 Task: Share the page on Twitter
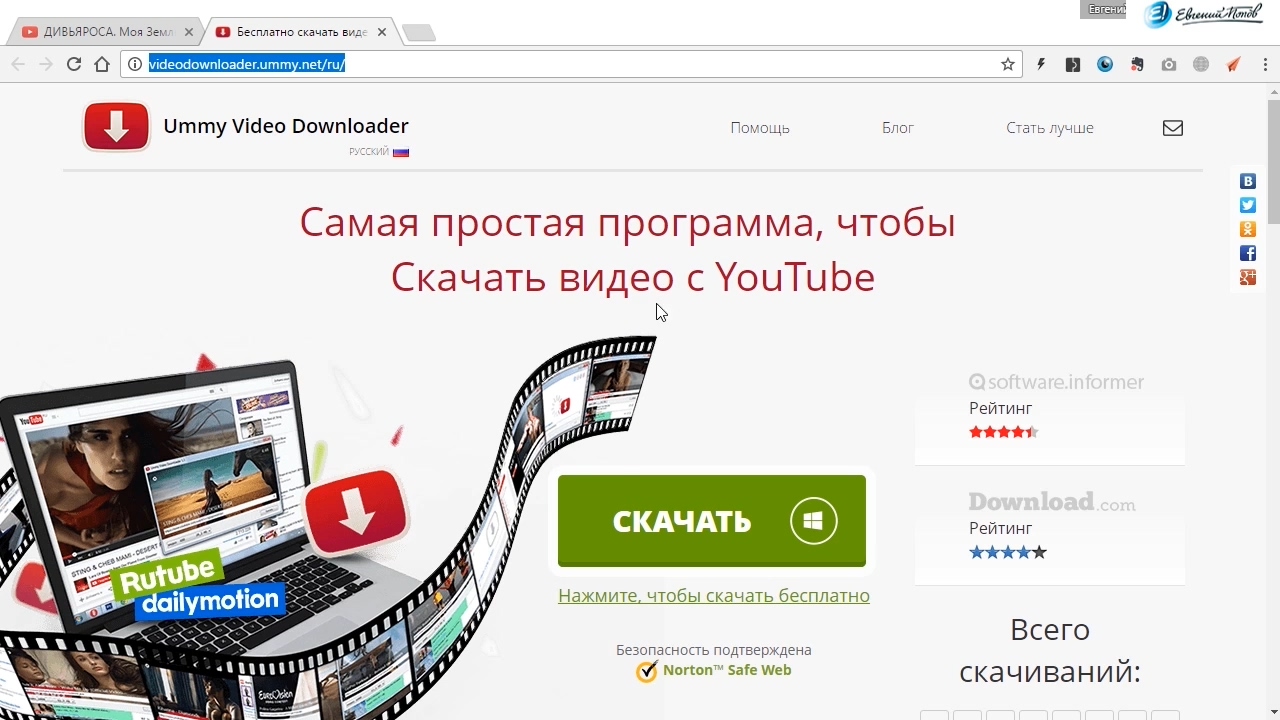click(x=1248, y=205)
